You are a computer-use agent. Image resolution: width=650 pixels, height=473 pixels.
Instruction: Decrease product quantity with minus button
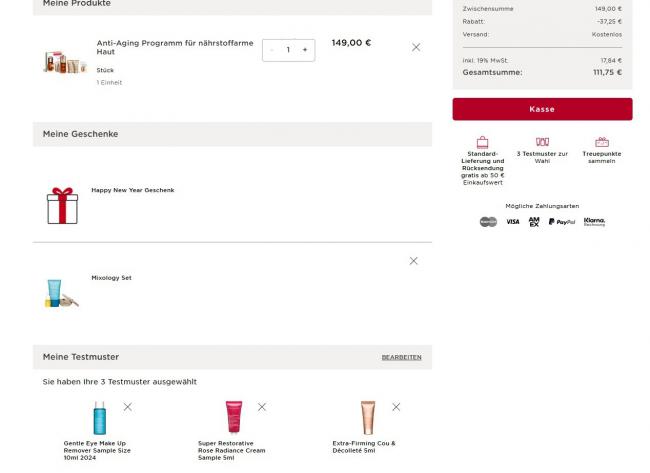(x=272, y=50)
